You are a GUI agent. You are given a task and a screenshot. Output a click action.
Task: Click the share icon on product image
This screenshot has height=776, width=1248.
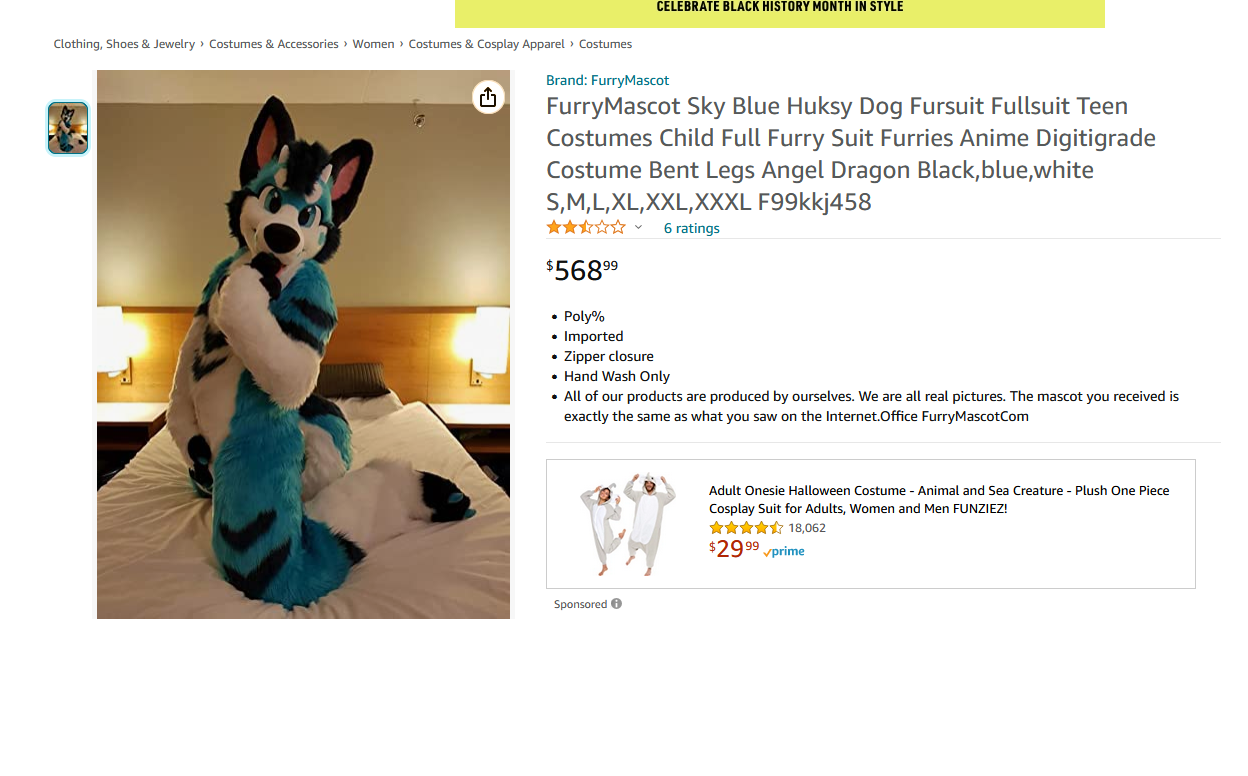pyautogui.click(x=488, y=97)
